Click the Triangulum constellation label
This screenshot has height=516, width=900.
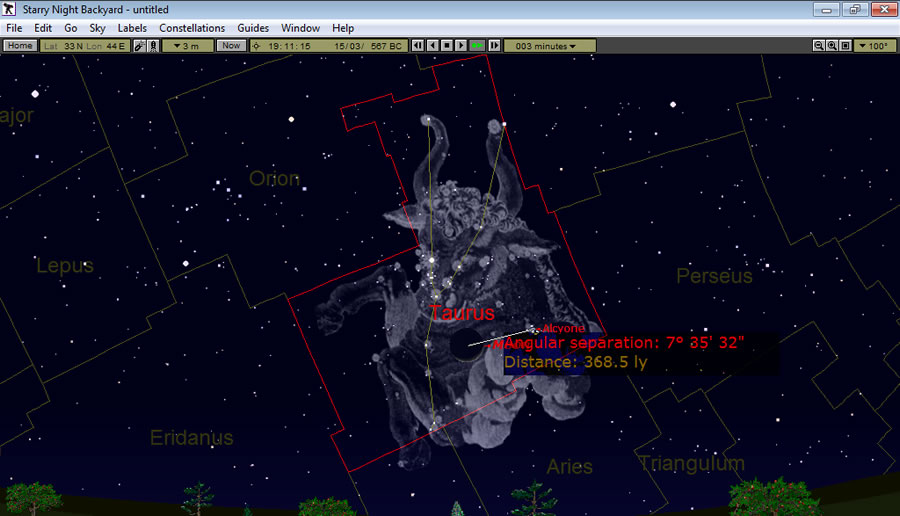[x=692, y=463]
